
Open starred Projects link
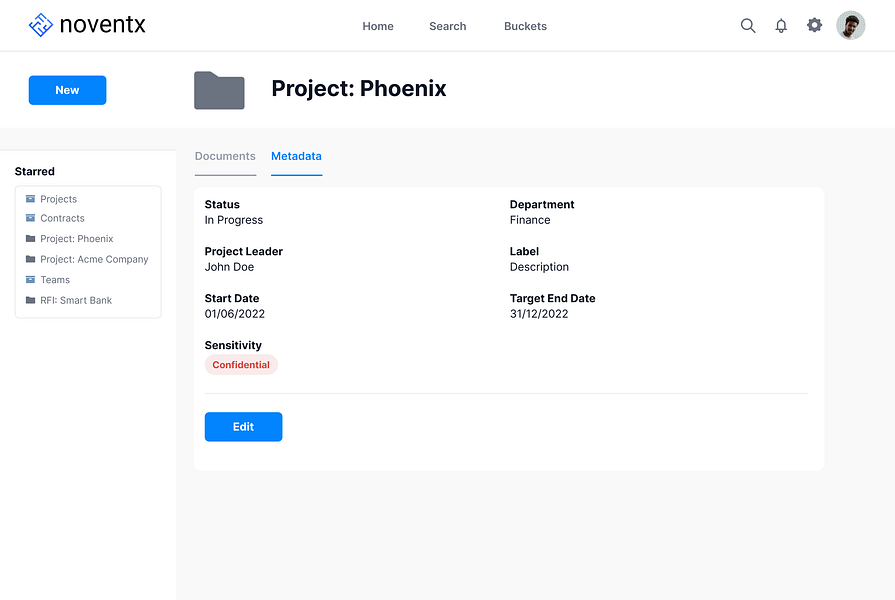(58, 199)
